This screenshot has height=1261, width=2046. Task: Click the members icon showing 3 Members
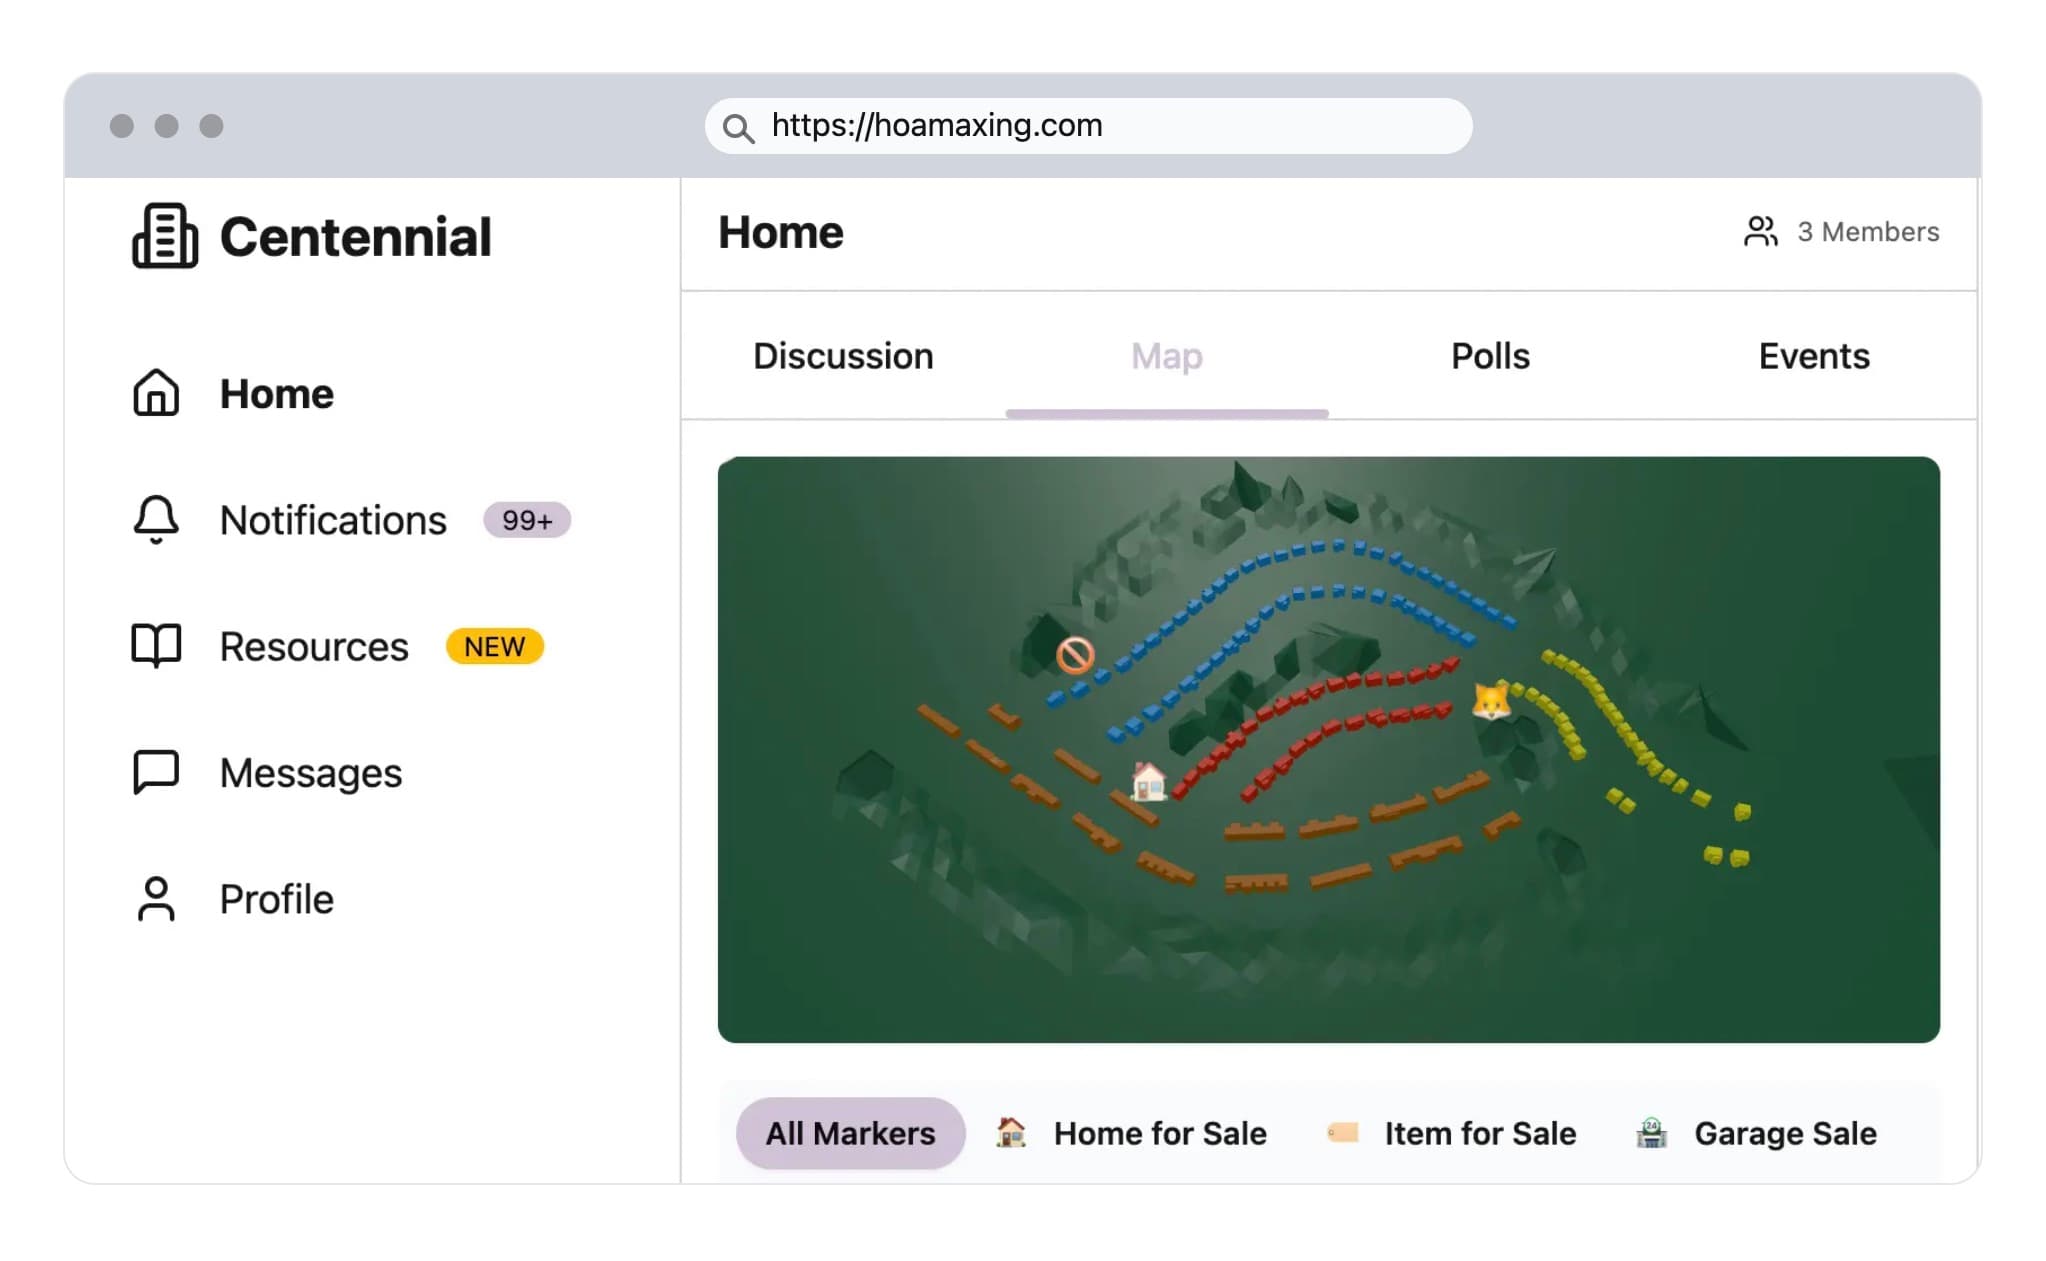tap(1760, 231)
